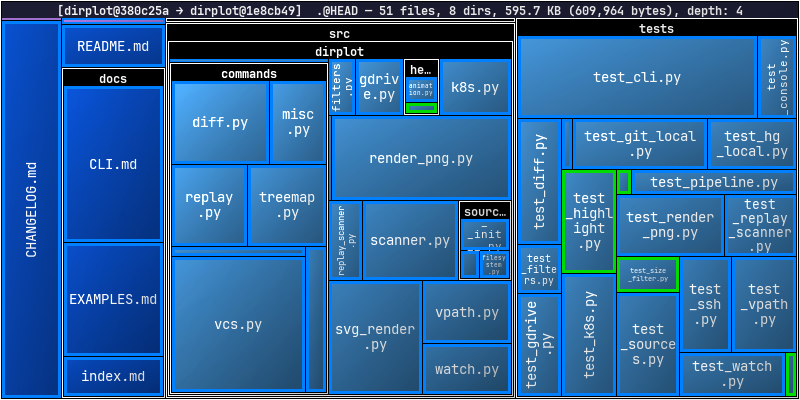Click green tile below animation.py
This screenshot has width=800, height=400.
(x=421, y=108)
